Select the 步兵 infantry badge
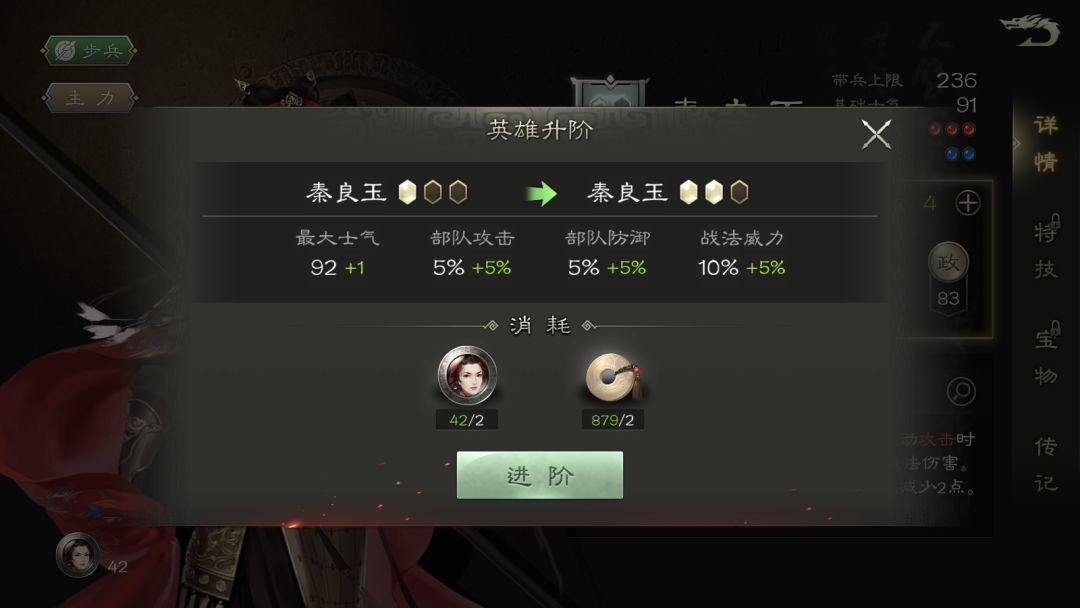 coord(89,51)
